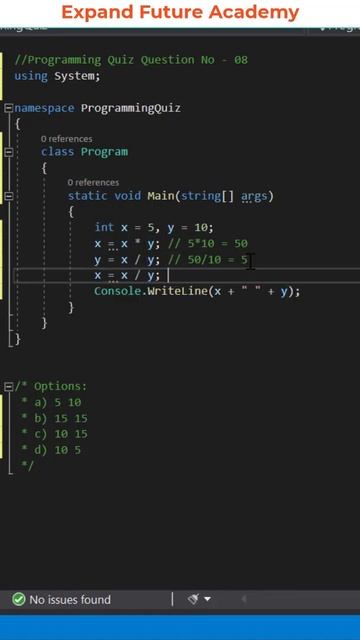Click option 'd) 10 5'
This screenshot has height=640, width=360.
coord(58,450)
